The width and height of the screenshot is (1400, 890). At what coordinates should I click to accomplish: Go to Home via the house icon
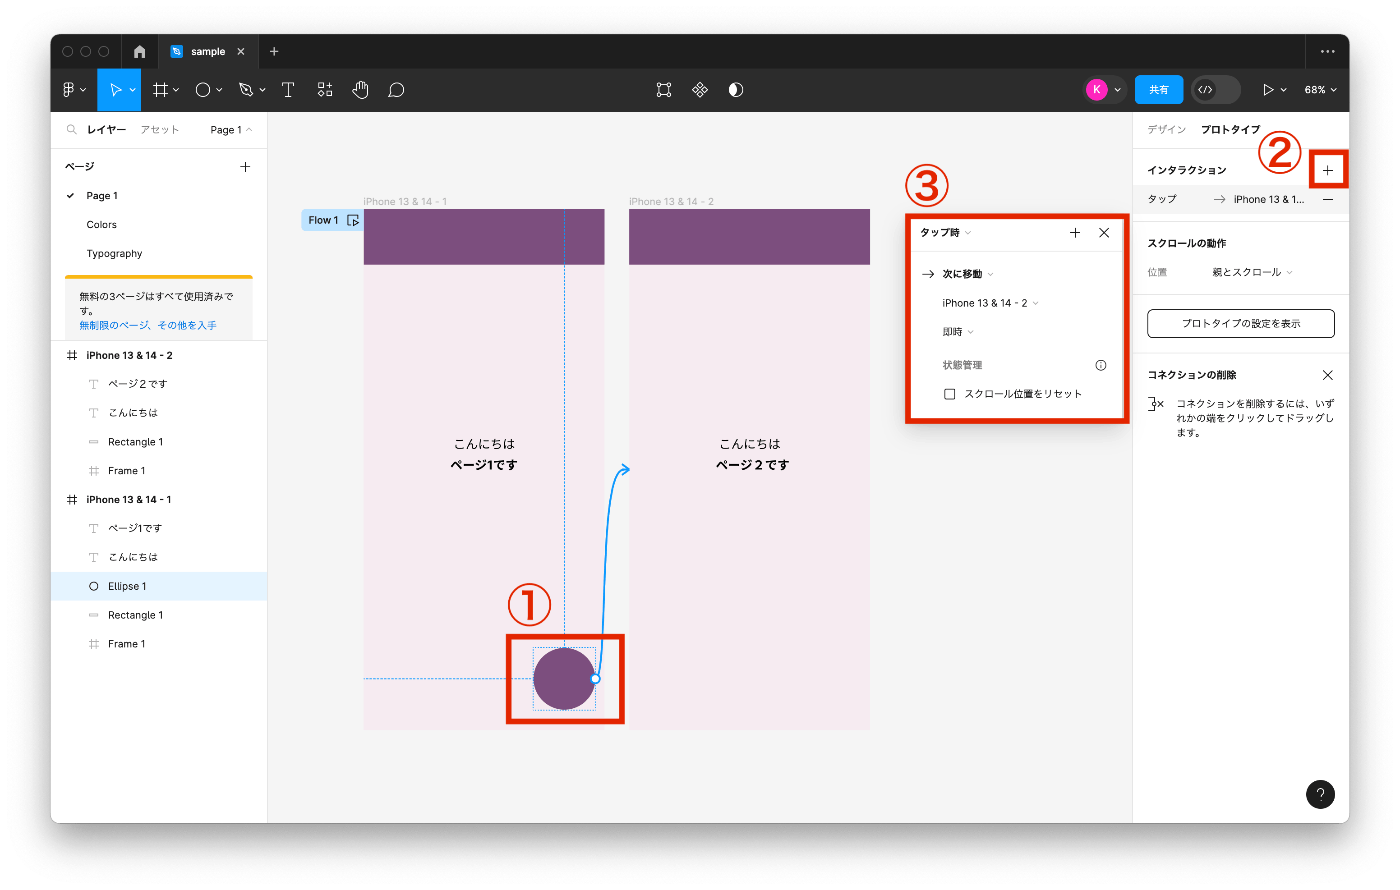tap(139, 52)
